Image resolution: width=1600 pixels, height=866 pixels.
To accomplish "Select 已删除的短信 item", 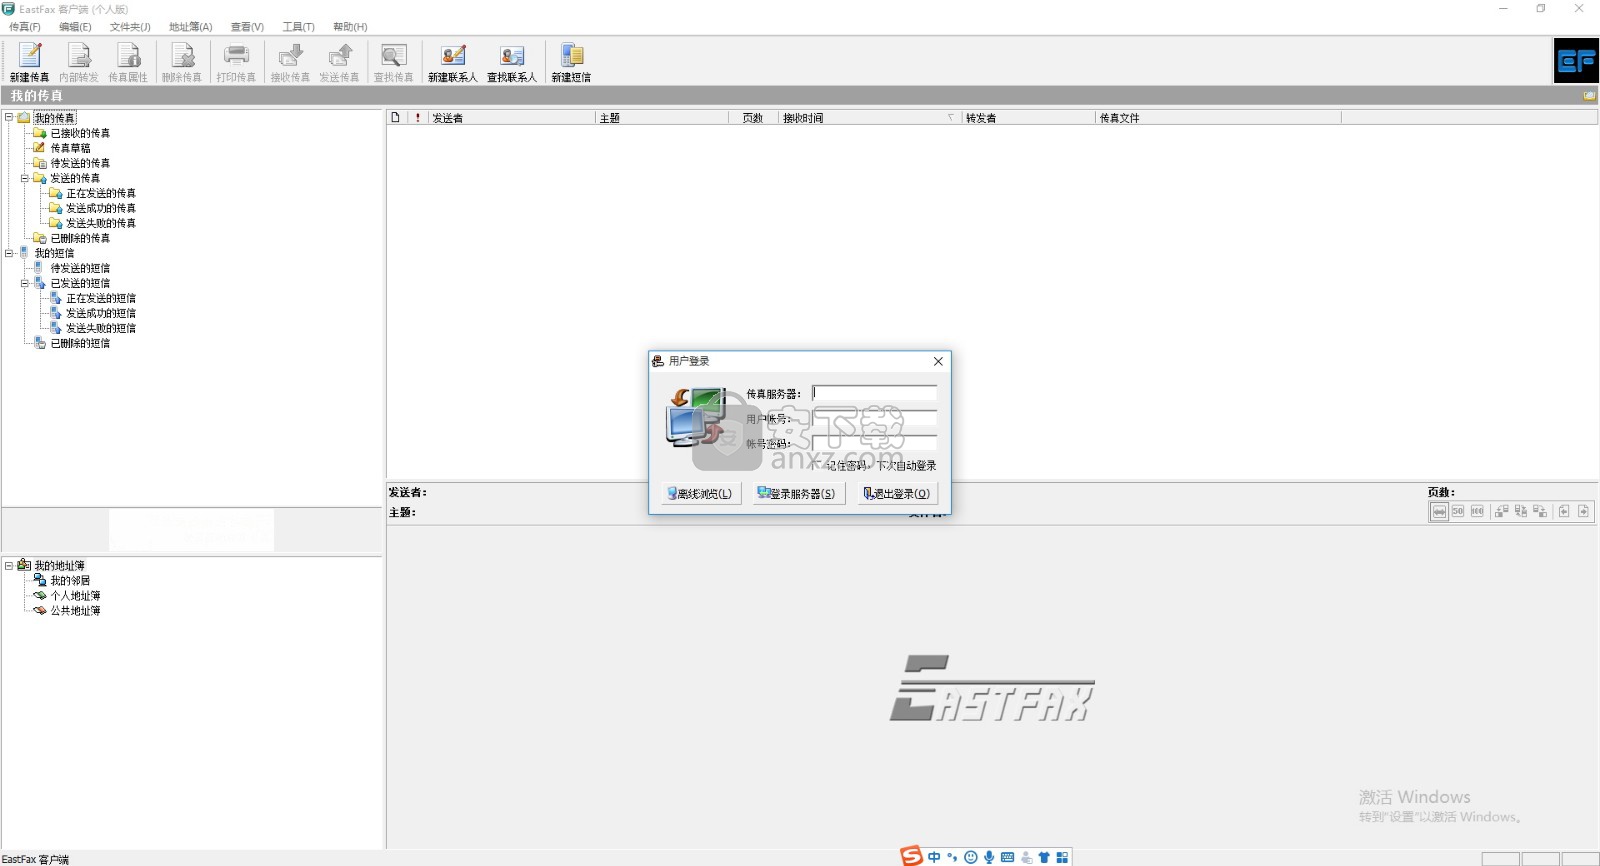I will (x=80, y=343).
